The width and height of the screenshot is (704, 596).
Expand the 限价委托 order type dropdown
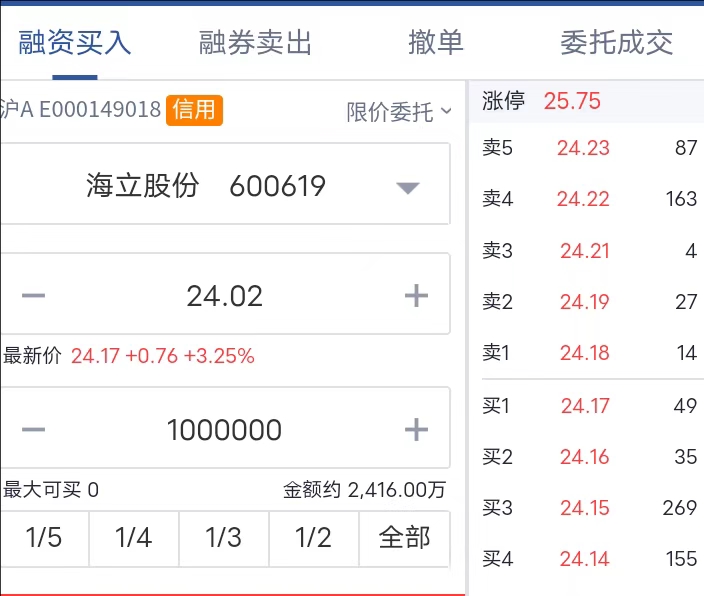coord(399,111)
